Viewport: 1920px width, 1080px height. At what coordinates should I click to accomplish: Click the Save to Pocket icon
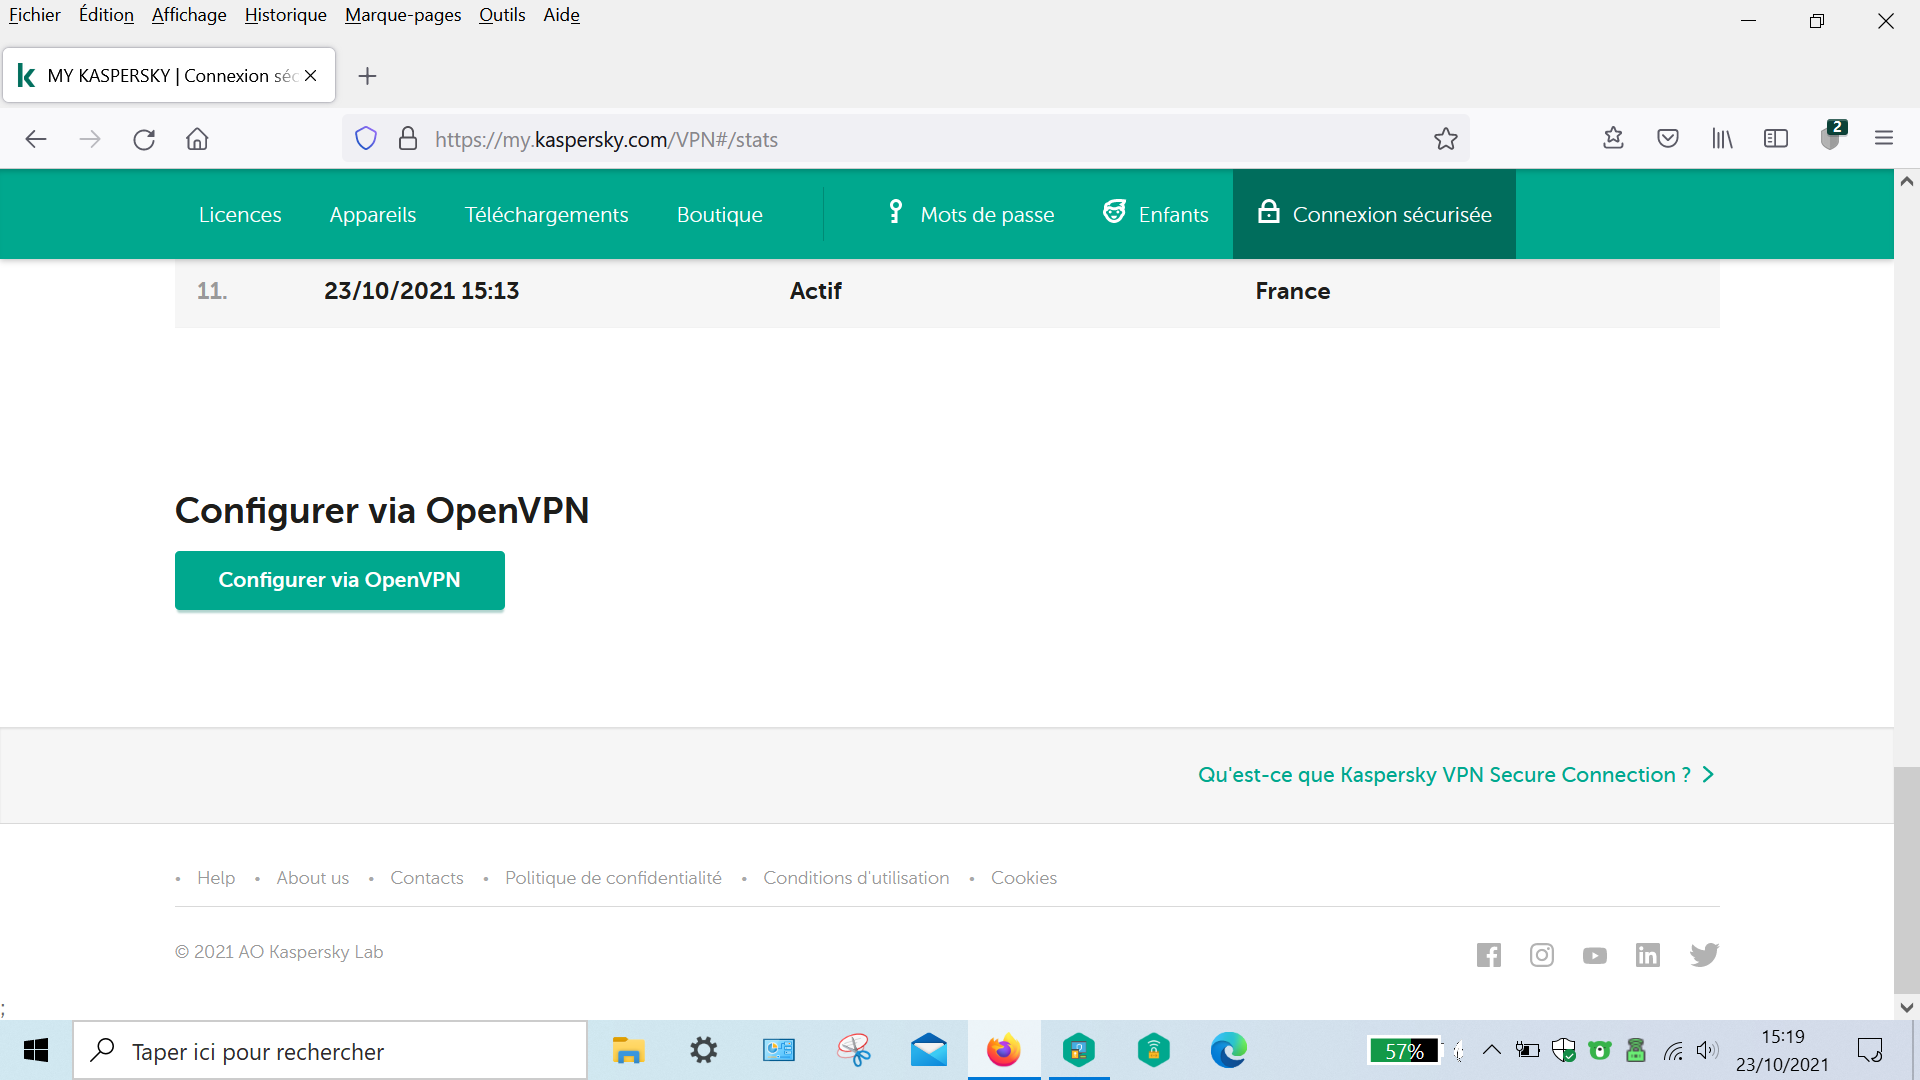(x=1667, y=139)
